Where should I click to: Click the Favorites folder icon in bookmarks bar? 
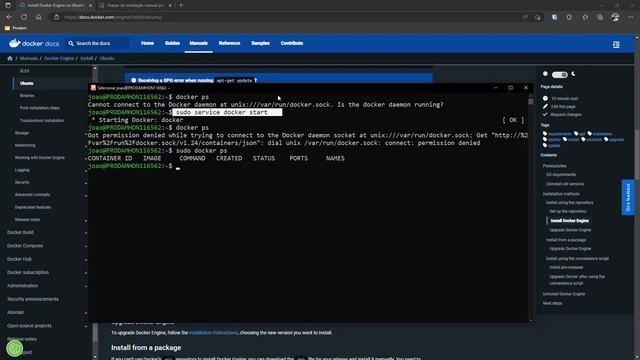click(7, 28)
